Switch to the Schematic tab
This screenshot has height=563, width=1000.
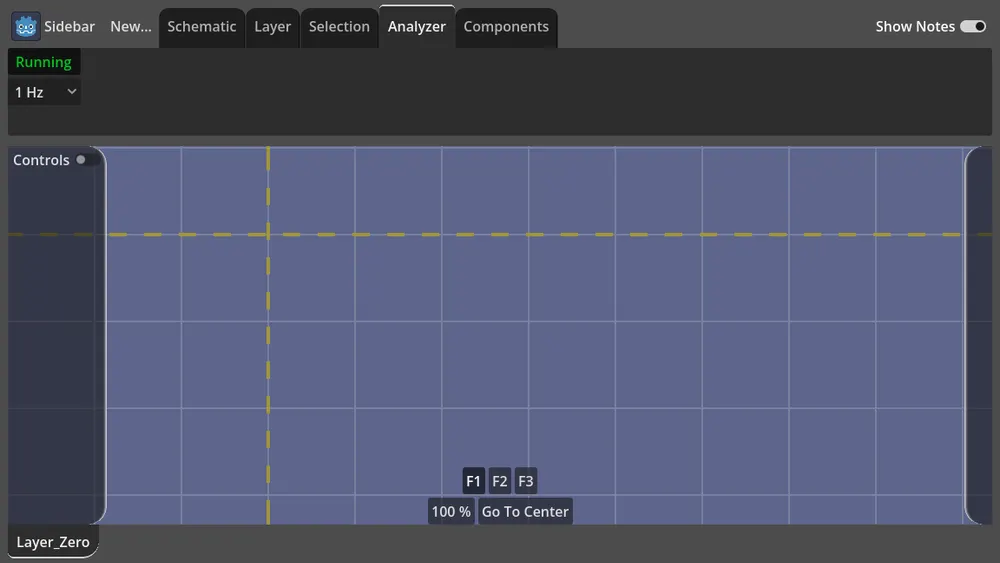point(201,27)
